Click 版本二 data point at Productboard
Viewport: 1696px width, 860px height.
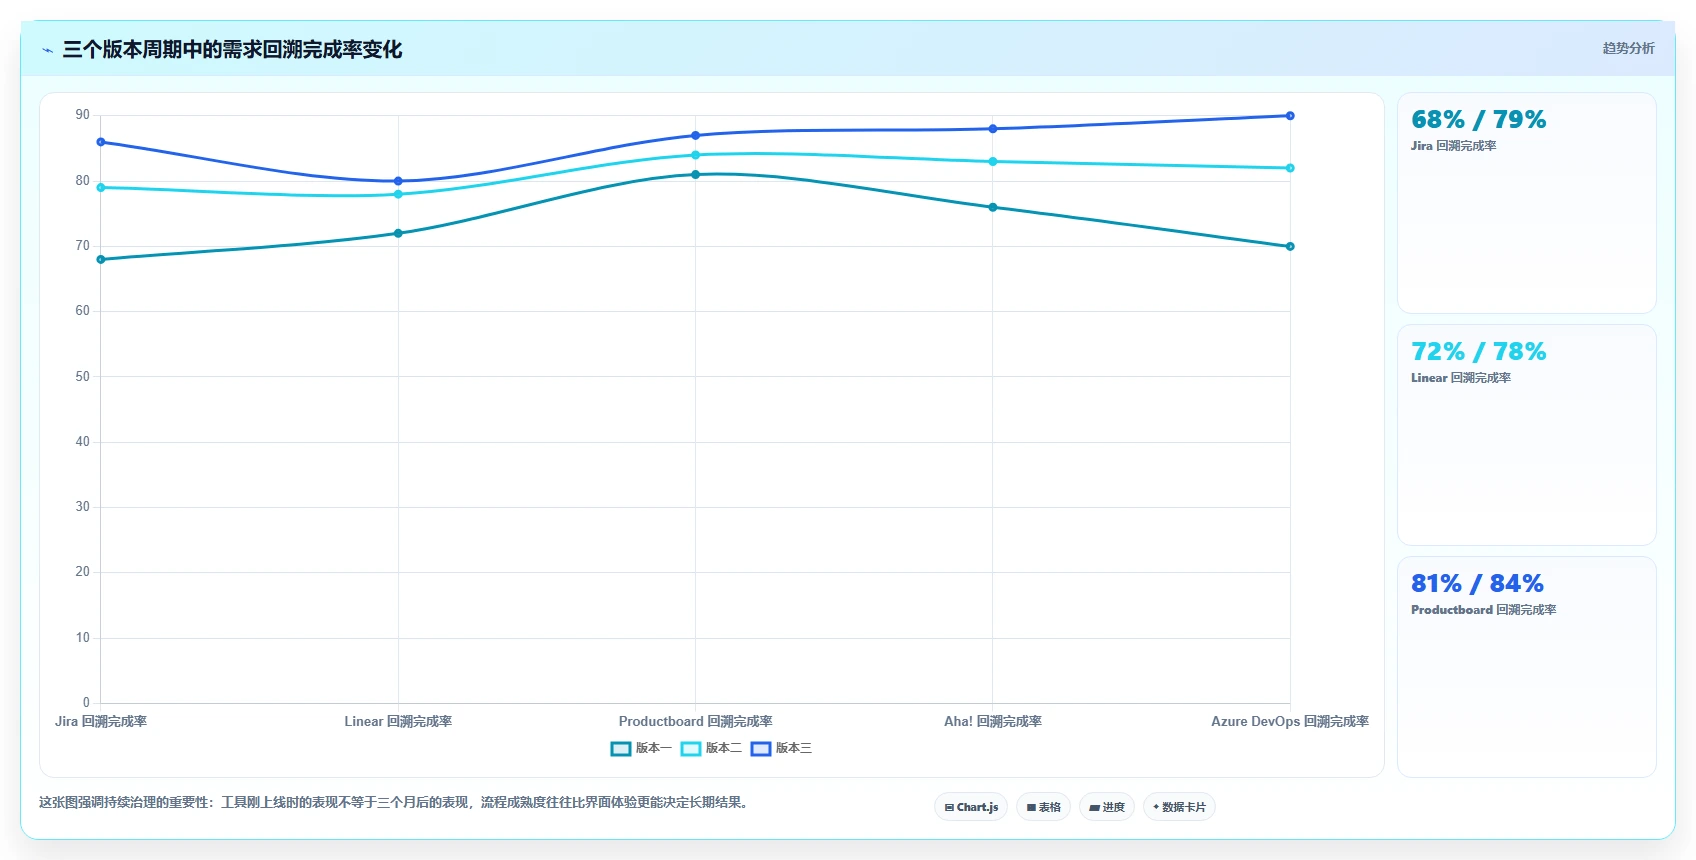tap(696, 155)
